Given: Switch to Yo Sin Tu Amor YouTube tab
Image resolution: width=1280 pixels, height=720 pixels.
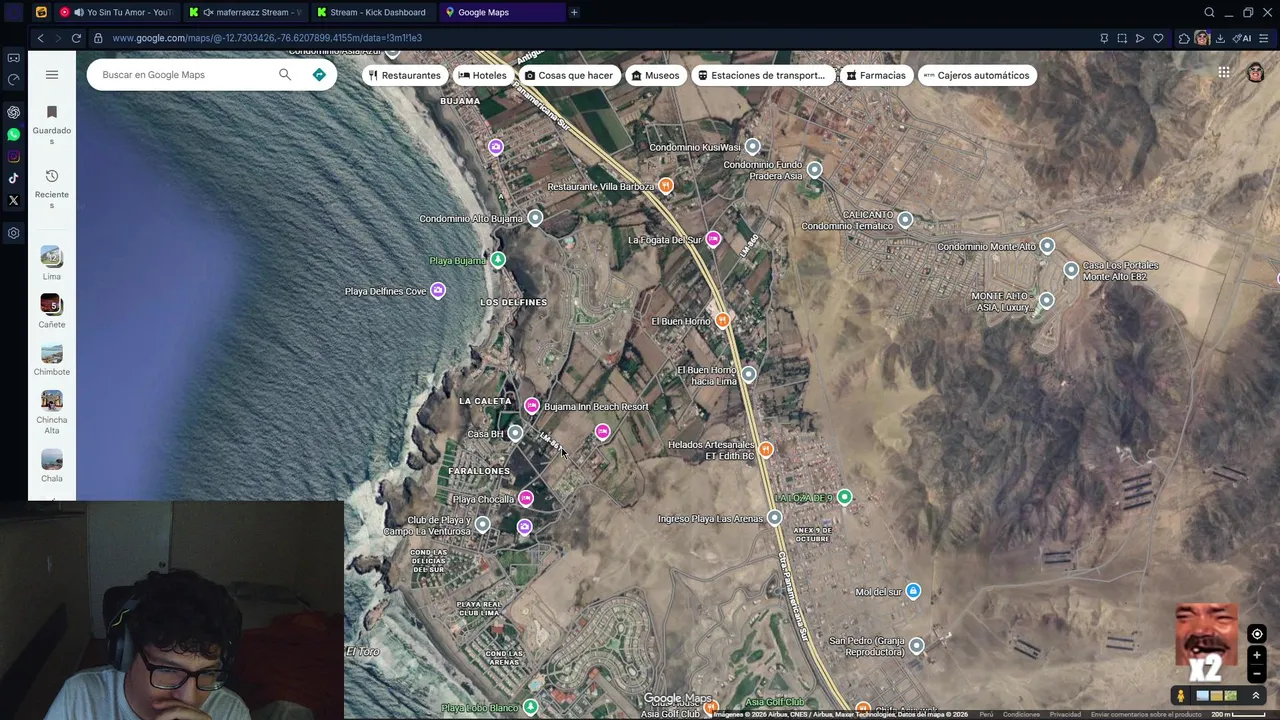Looking at the screenshot, I should (x=117, y=12).
